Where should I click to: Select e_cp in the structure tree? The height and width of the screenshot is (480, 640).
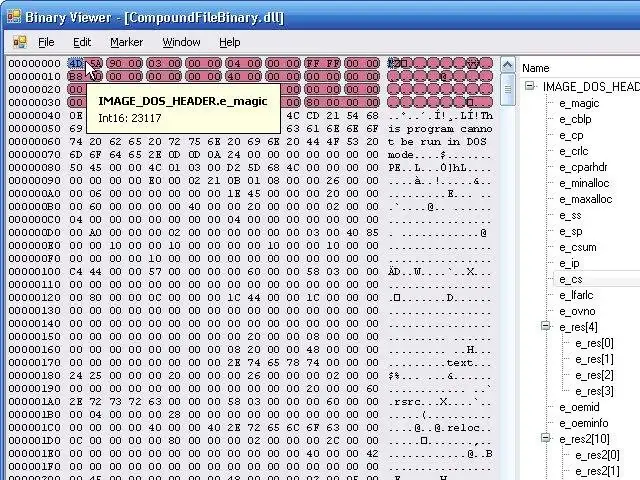571,135
